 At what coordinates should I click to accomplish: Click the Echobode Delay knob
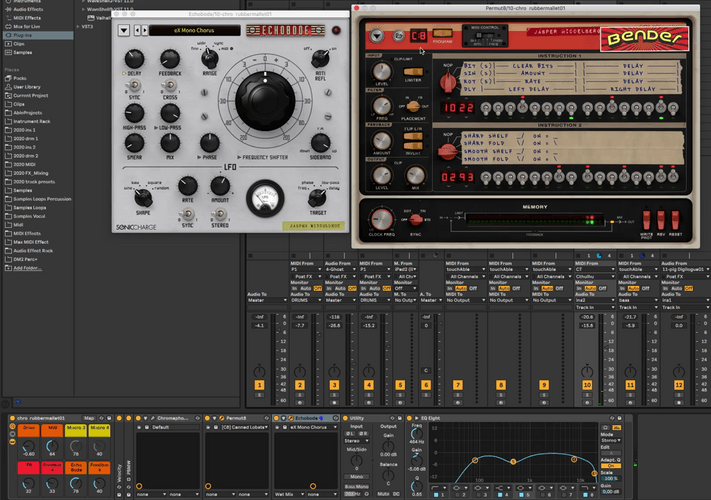click(x=134, y=59)
